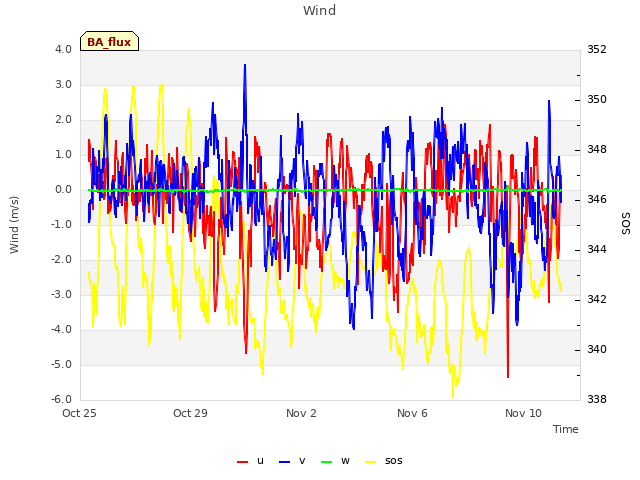Click the blue v legend swatch

284,462
